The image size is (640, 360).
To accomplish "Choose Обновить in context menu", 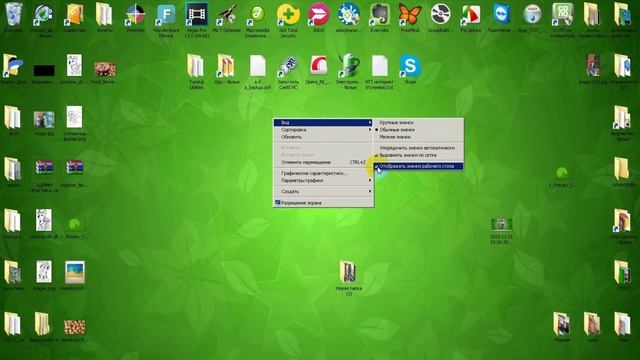I will point(323,137).
